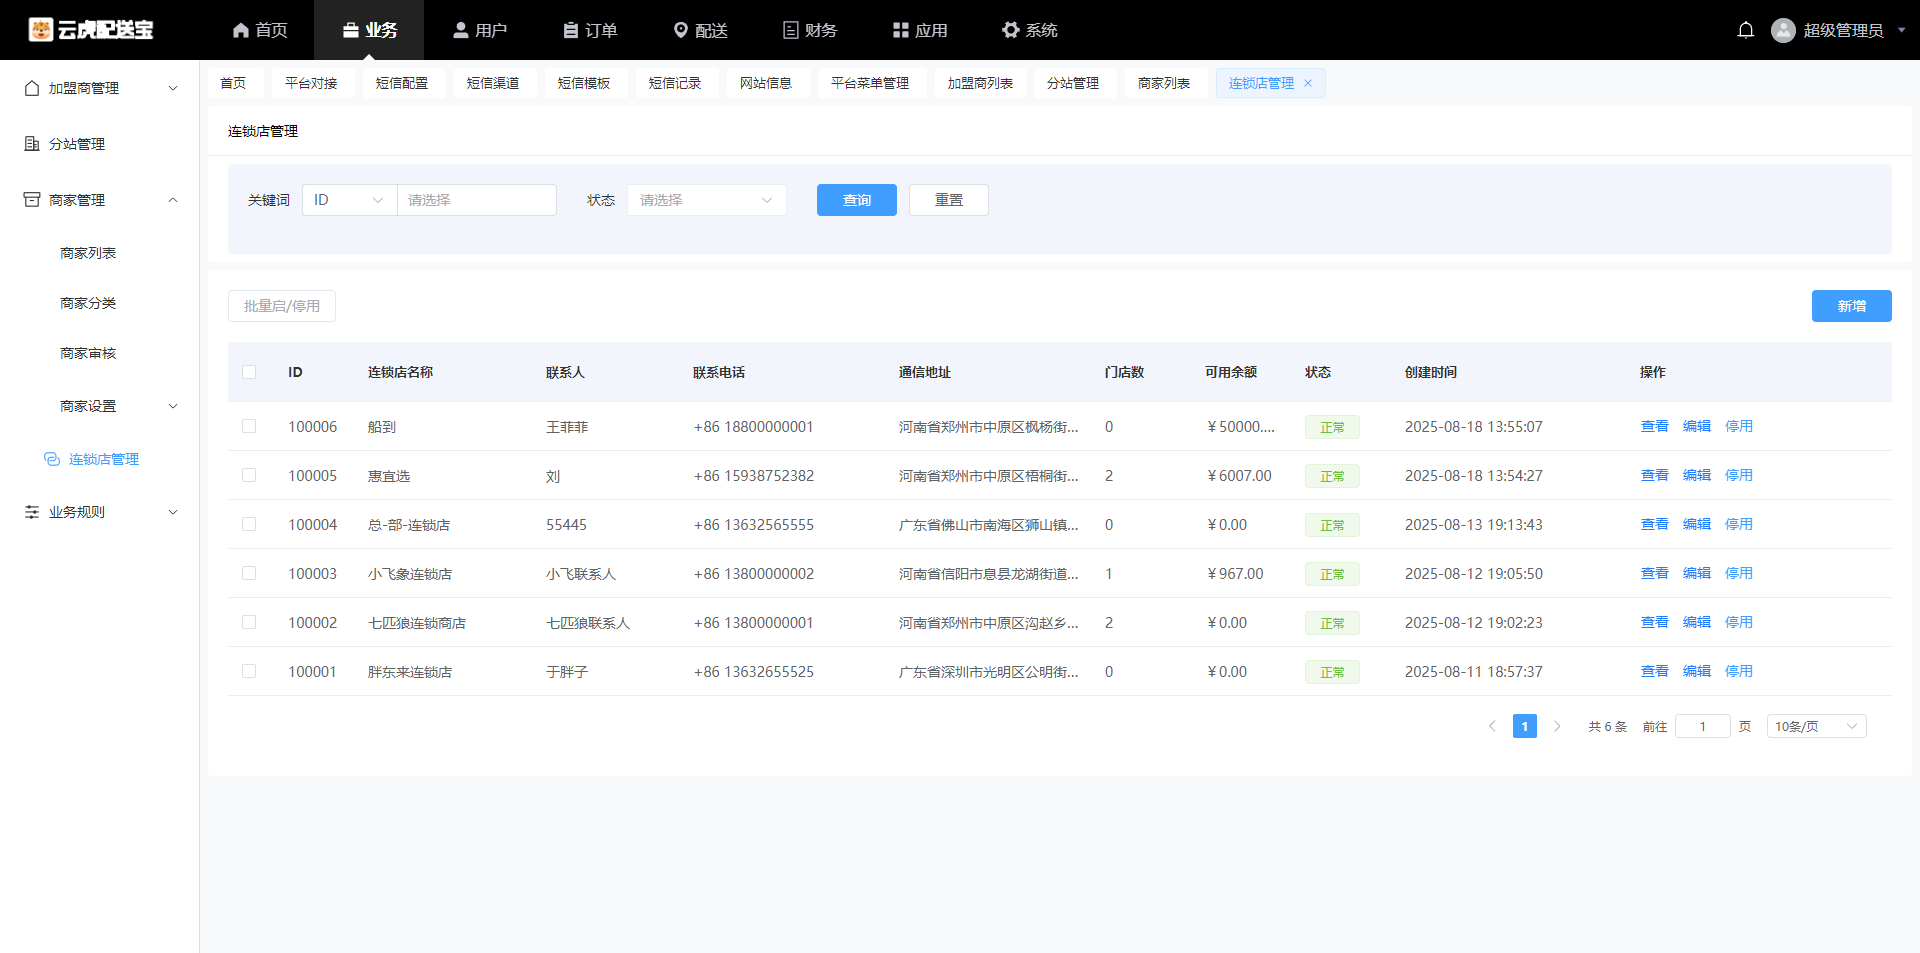
Task: Open the 状态 status dropdown
Action: point(707,200)
